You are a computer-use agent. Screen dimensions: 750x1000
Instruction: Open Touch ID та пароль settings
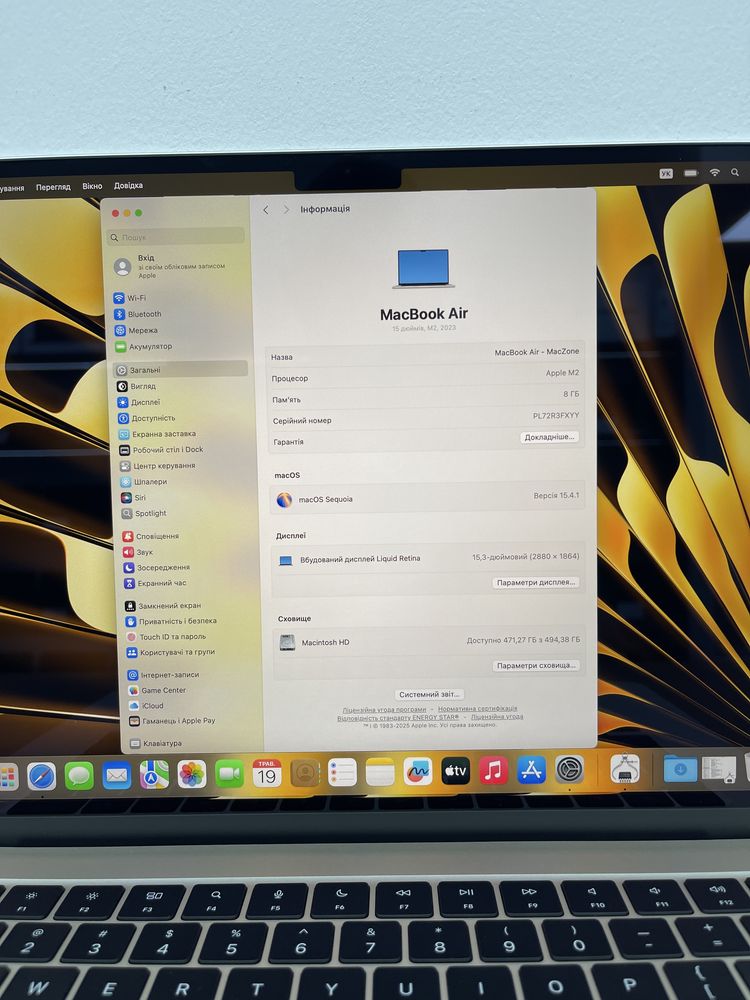pos(166,636)
